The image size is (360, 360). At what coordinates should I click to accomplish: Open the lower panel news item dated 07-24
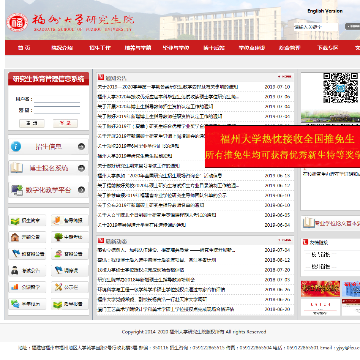pos(167,250)
